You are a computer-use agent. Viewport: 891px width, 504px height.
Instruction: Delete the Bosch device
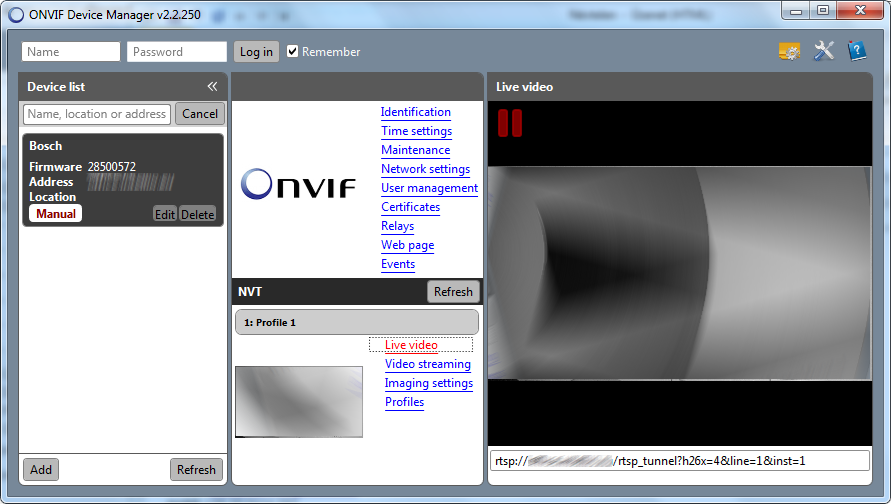197,214
